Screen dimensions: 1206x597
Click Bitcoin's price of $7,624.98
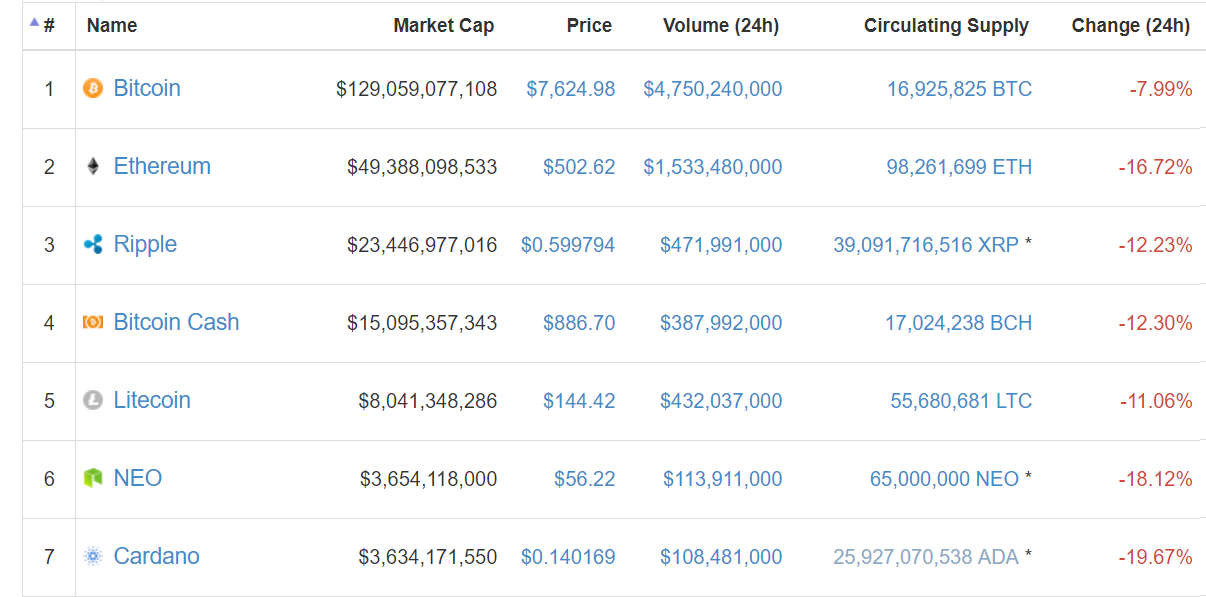[571, 89]
